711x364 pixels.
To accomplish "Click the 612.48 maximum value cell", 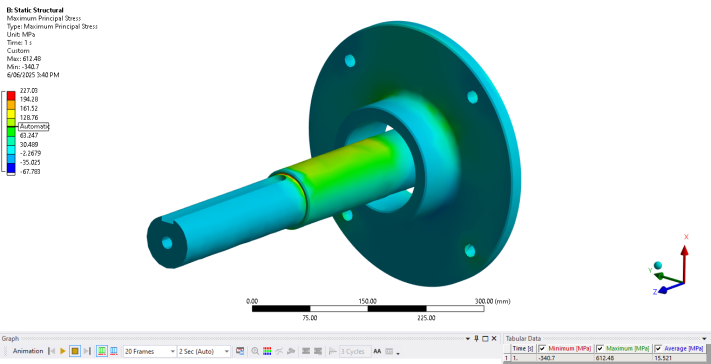I will [623, 358].
